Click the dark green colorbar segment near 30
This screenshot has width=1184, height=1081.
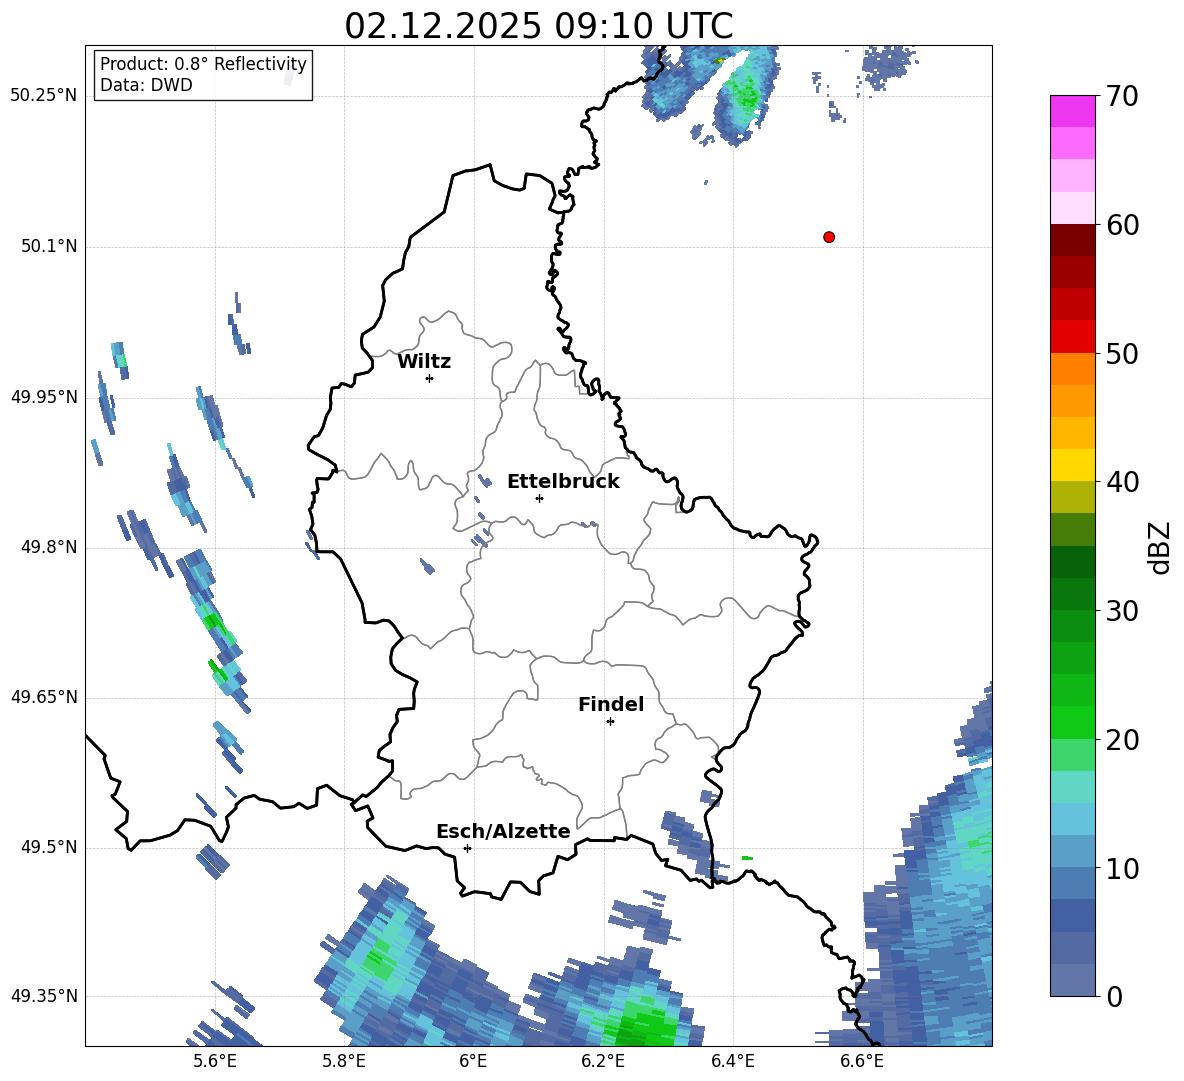(1072, 594)
